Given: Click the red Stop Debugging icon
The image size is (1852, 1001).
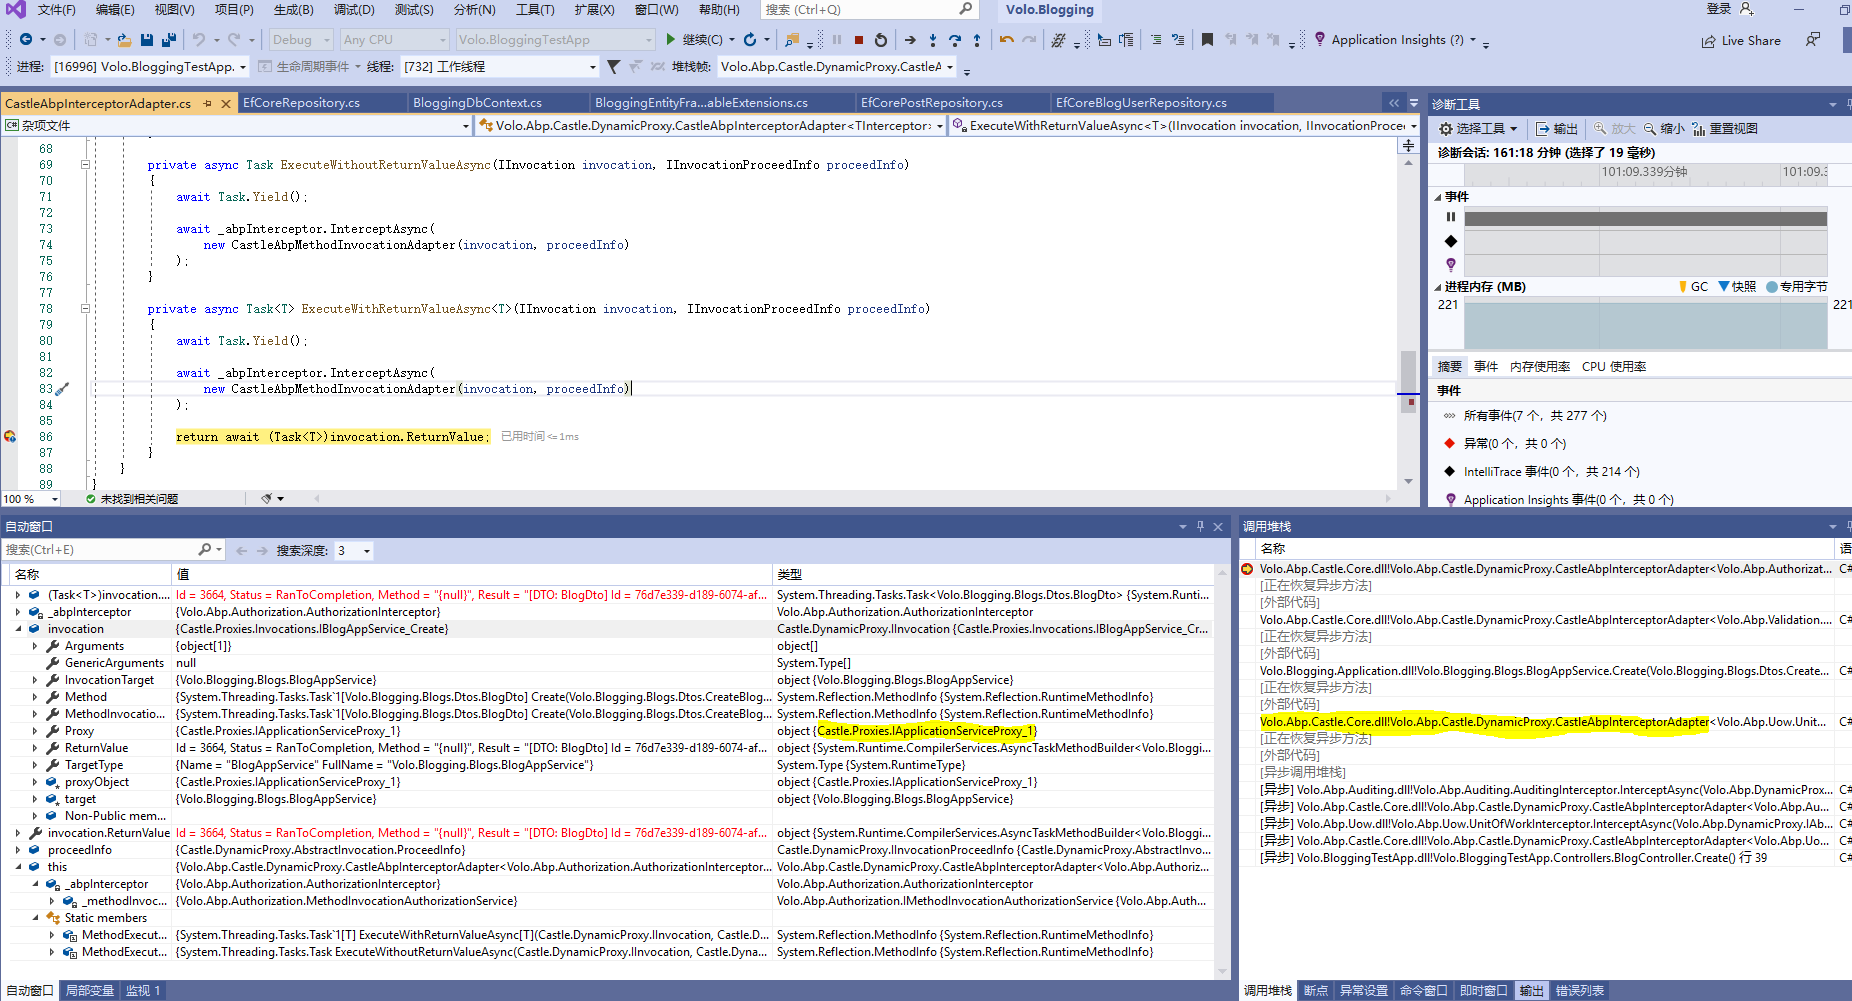Looking at the screenshot, I should (858, 40).
